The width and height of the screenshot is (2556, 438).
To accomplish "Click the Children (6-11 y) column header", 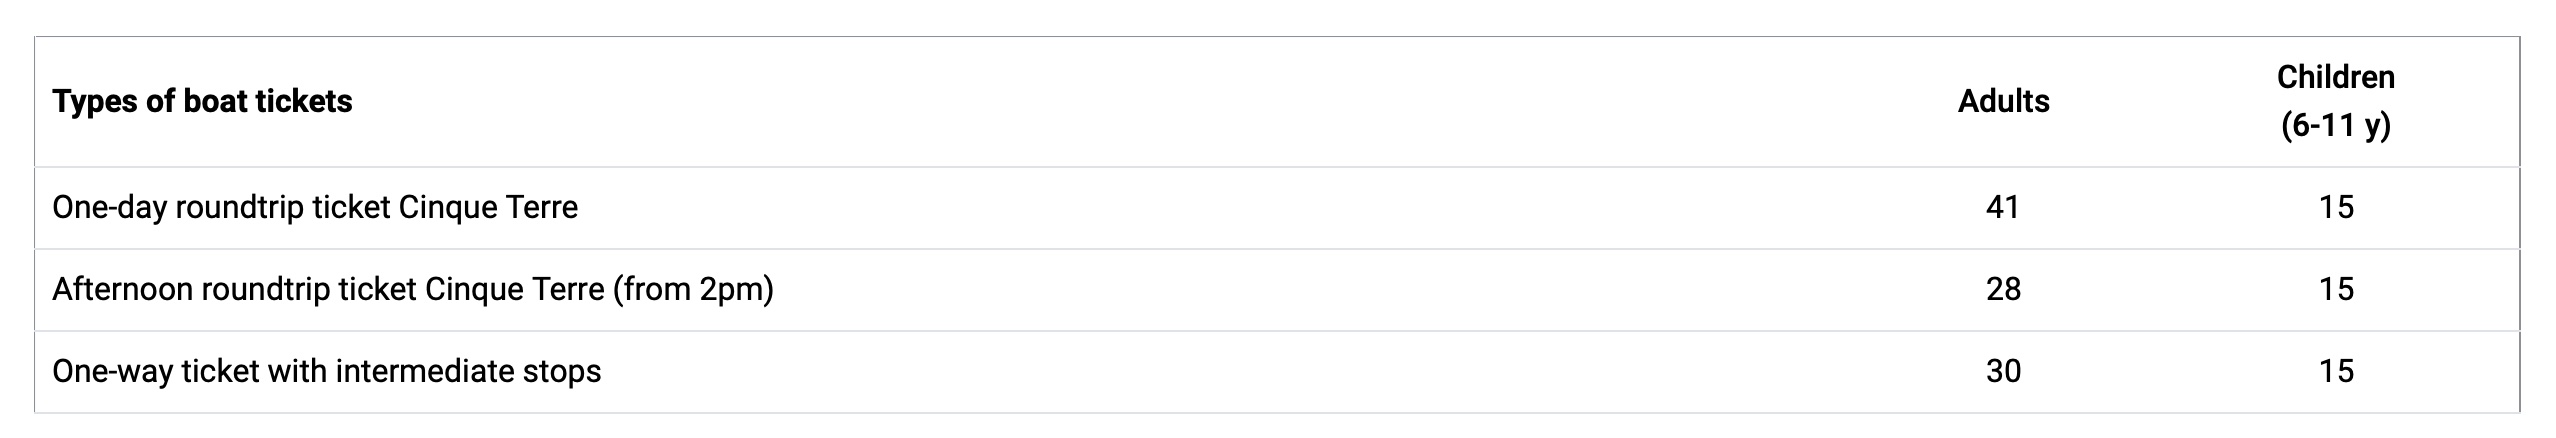I will point(2336,101).
